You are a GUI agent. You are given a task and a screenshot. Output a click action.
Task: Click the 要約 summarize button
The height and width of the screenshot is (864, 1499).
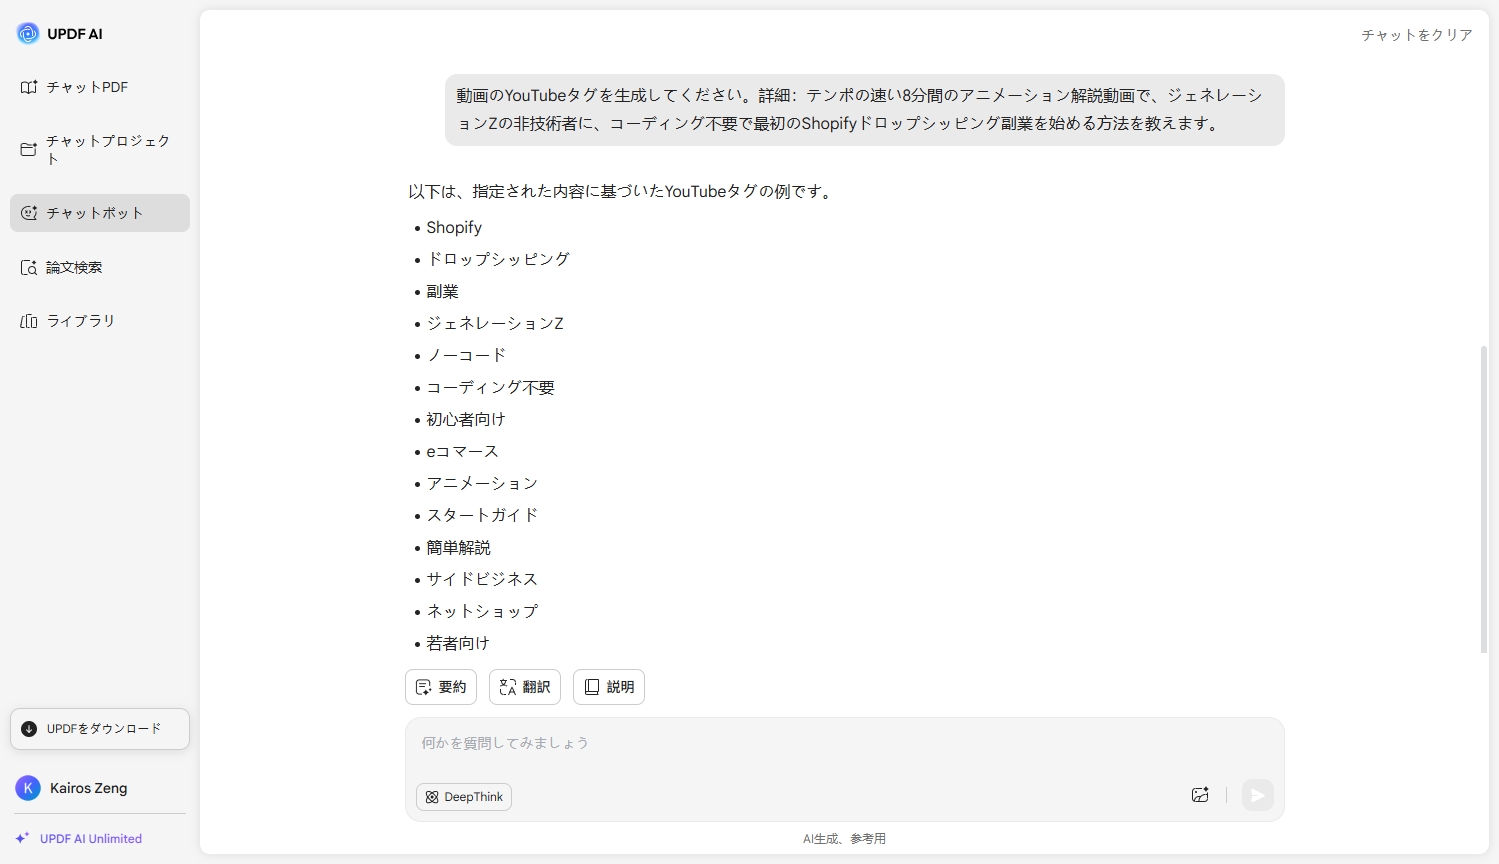(x=441, y=687)
